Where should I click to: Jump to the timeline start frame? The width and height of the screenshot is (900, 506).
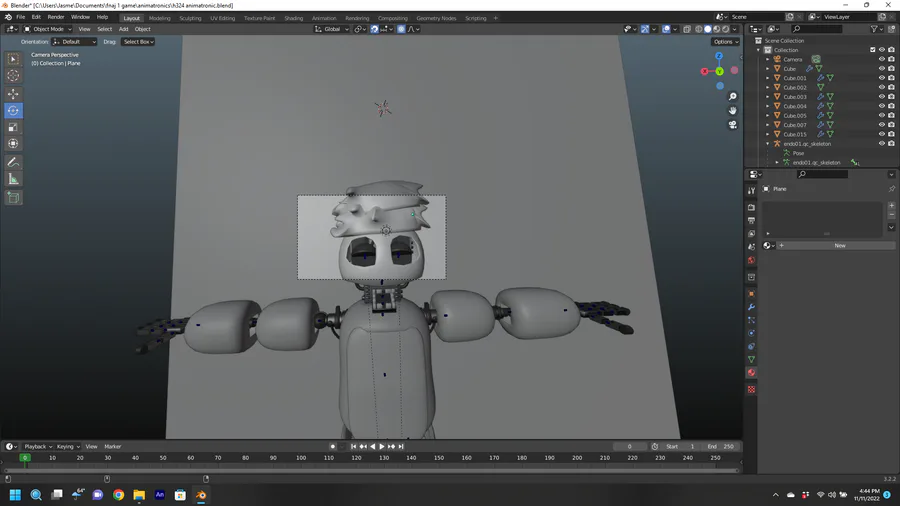pyautogui.click(x=354, y=446)
